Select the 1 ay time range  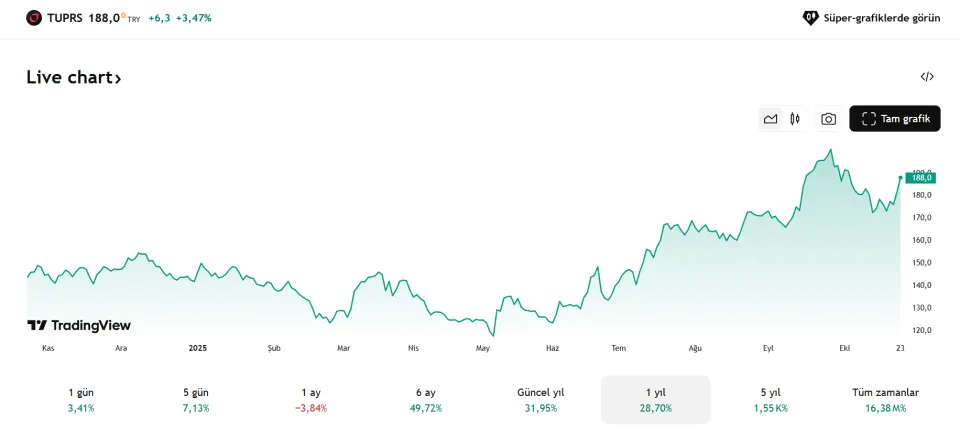pyautogui.click(x=311, y=400)
